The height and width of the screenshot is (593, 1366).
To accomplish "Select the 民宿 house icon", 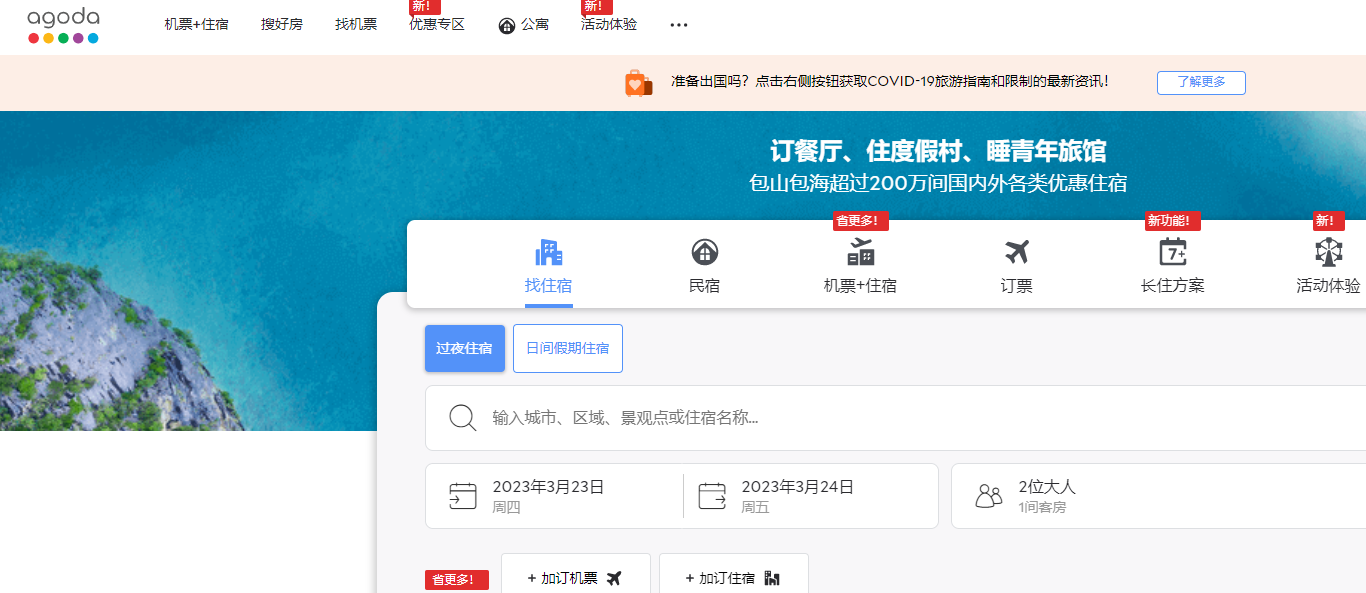I will 704,252.
